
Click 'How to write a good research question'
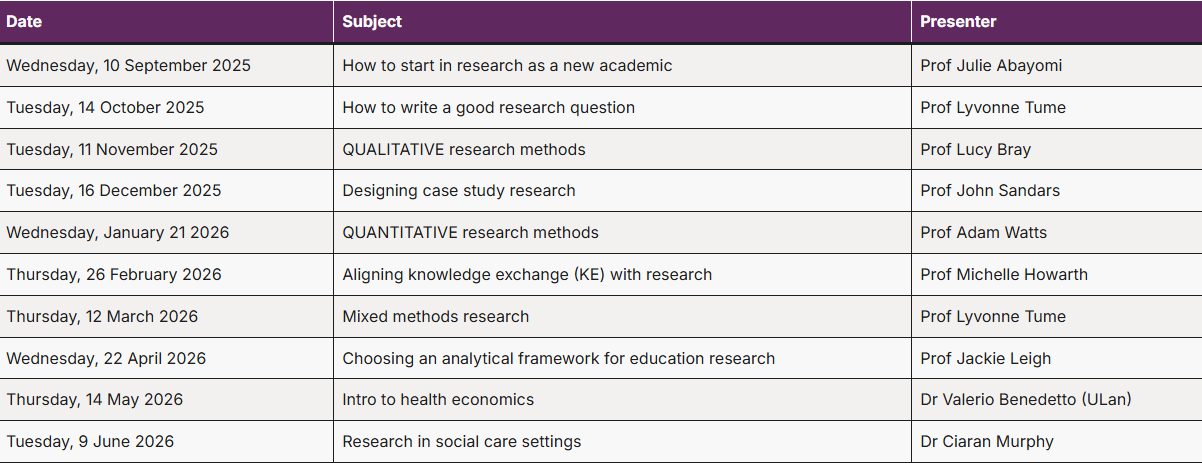coord(488,108)
